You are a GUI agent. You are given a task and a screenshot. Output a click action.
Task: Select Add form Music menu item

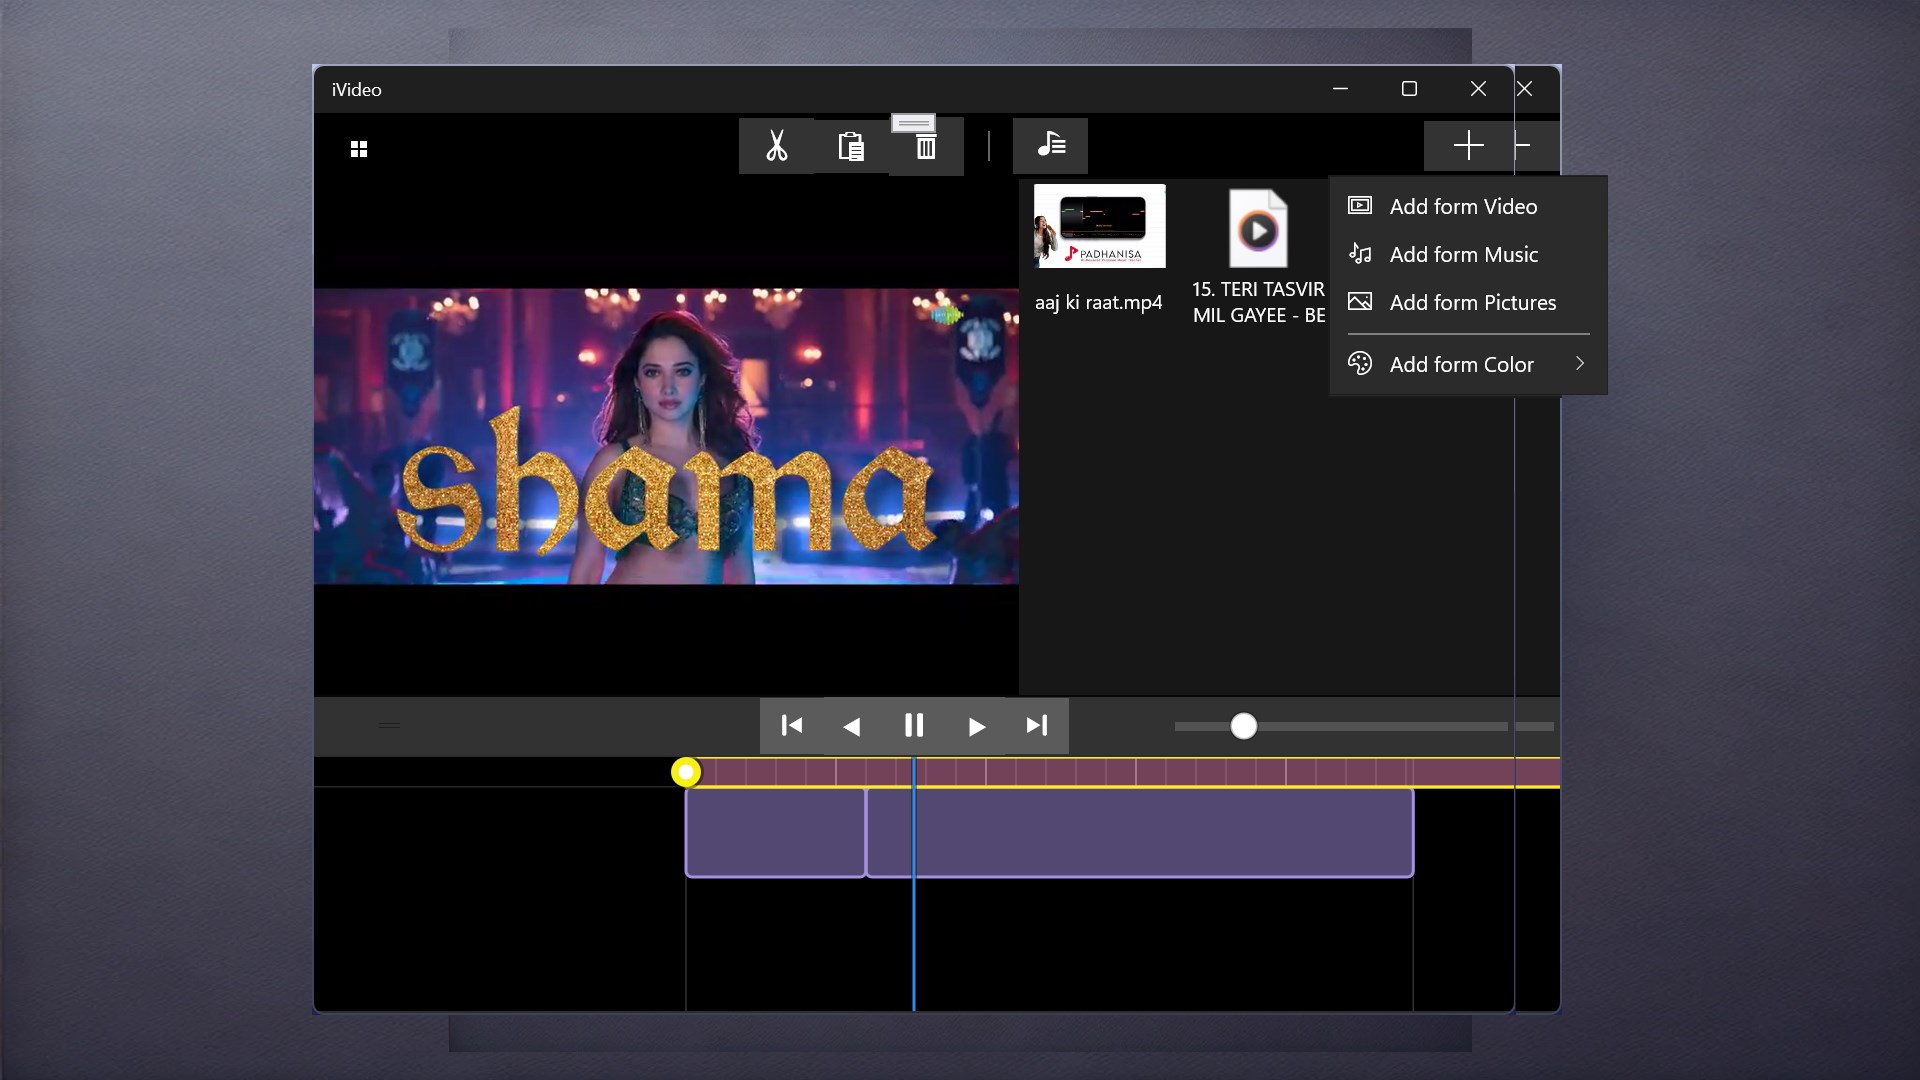tap(1463, 255)
